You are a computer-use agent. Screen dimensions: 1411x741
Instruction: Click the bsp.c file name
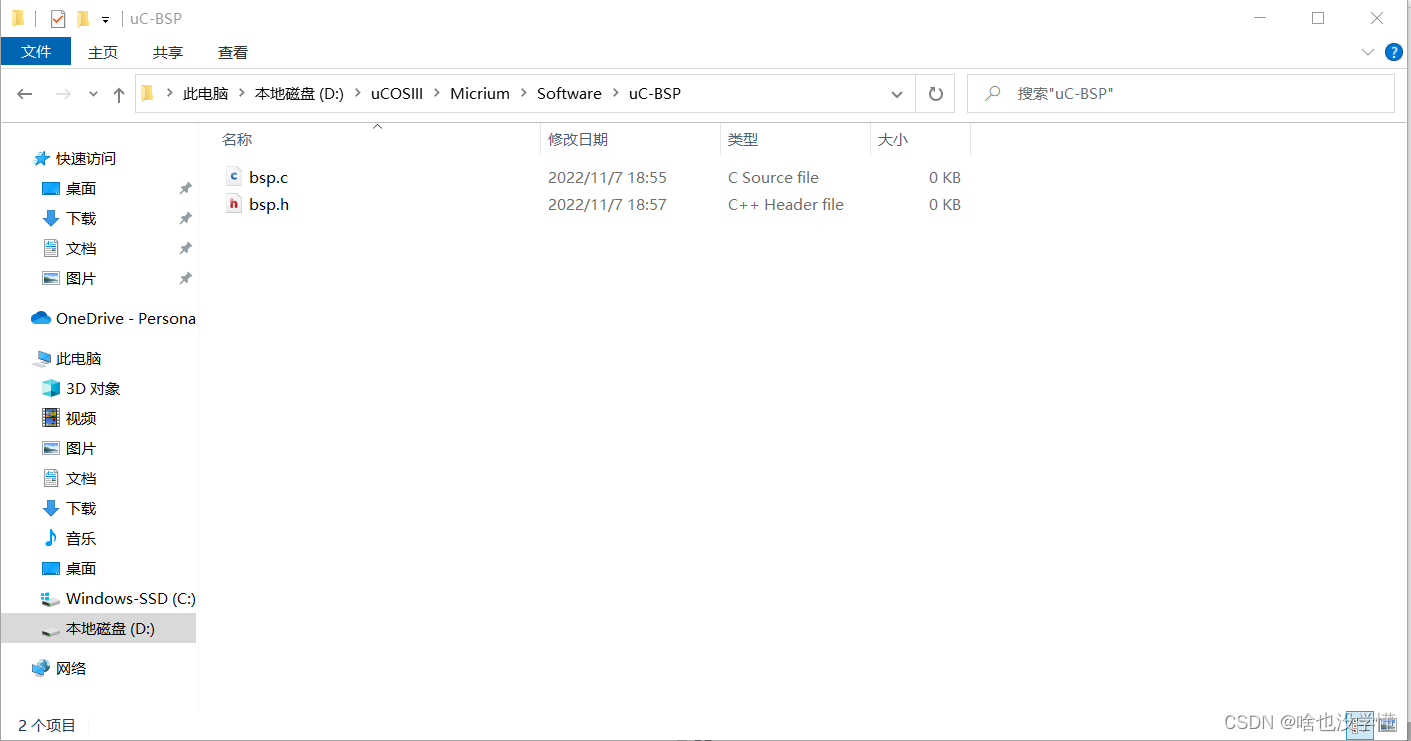[268, 177]
